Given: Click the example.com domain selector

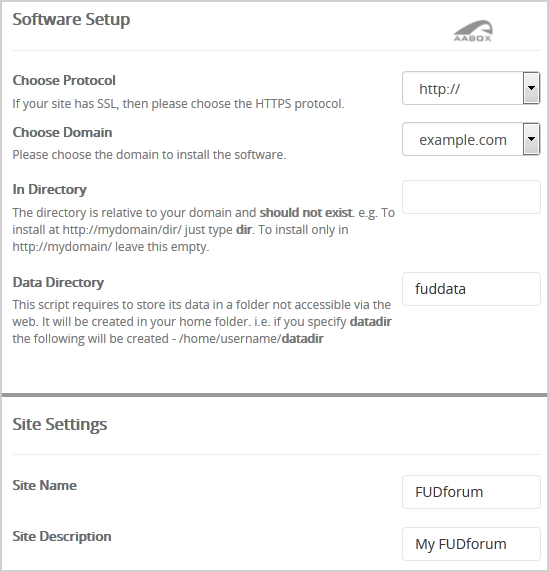Looking at the screenshot, I should pyautogui.click(x=471, y=139).
